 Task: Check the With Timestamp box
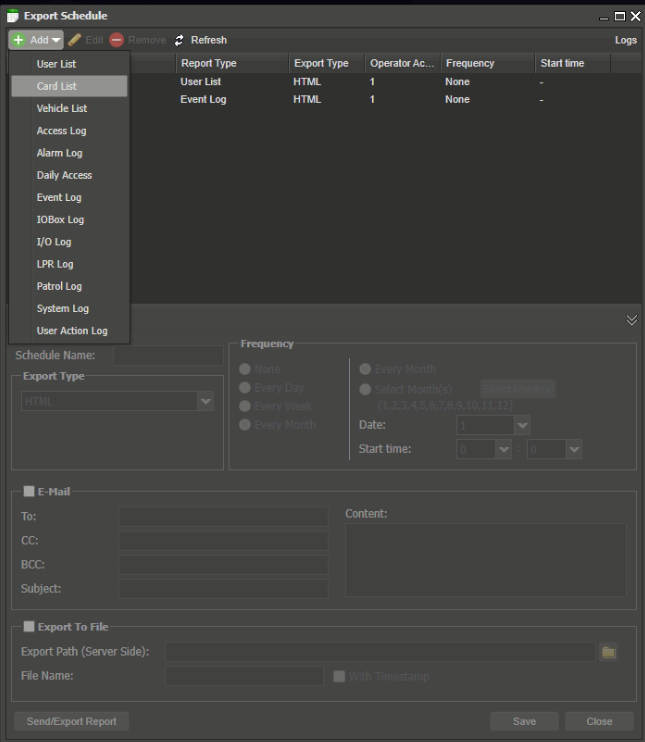point(339,676)
